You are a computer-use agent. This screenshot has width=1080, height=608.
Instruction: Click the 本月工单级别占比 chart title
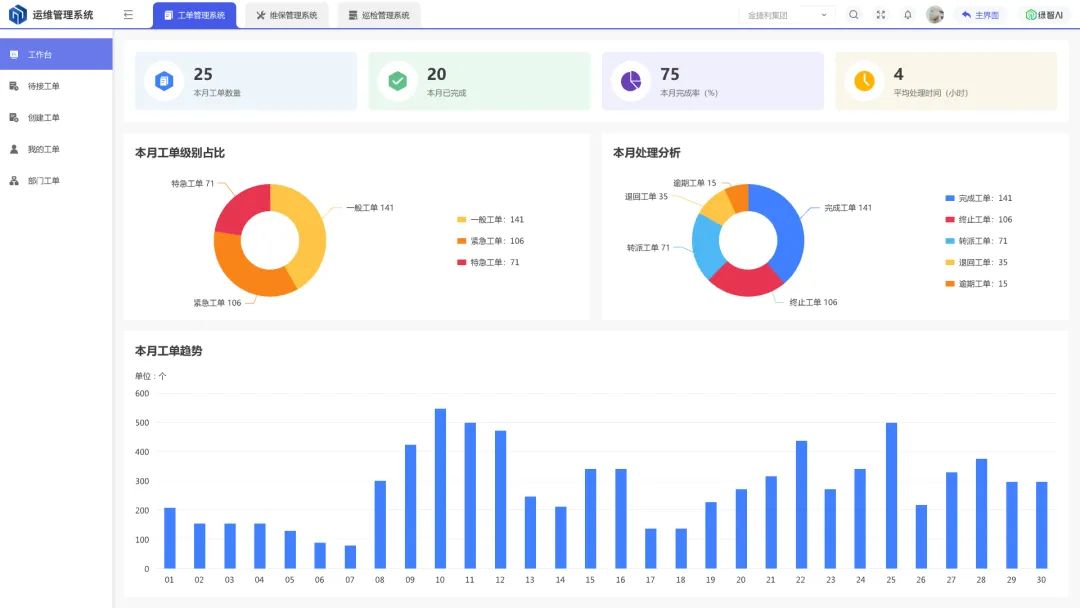pyautogui.click(x=180, y=153)
